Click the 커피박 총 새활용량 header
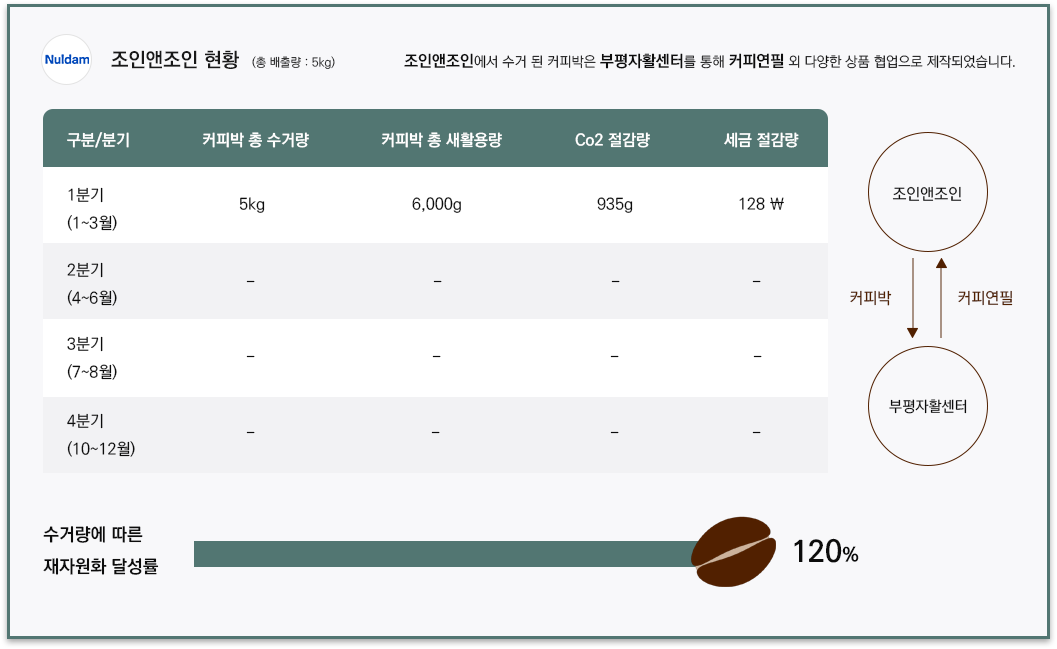This screenshot has height=649, width=1057. [x=442, y=140]
